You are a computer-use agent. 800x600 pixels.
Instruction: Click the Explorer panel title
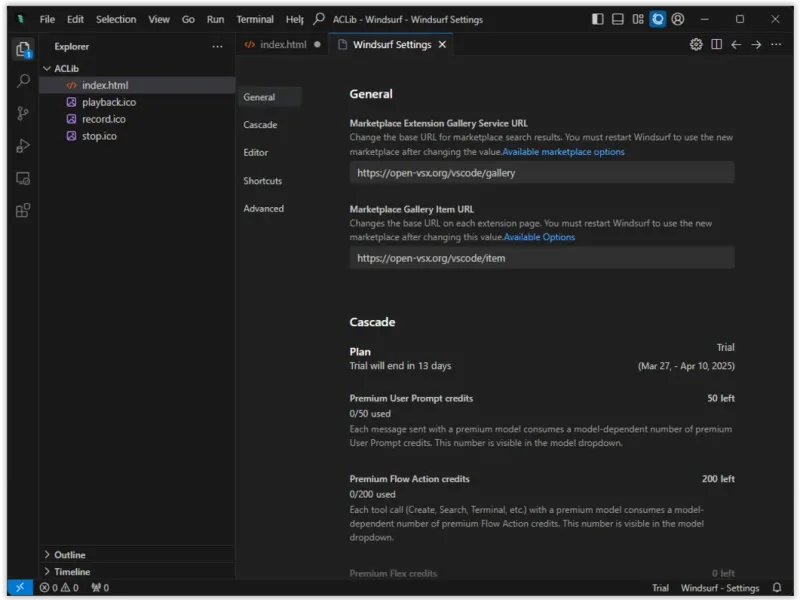pyautogui.click(x=71, y=46)
